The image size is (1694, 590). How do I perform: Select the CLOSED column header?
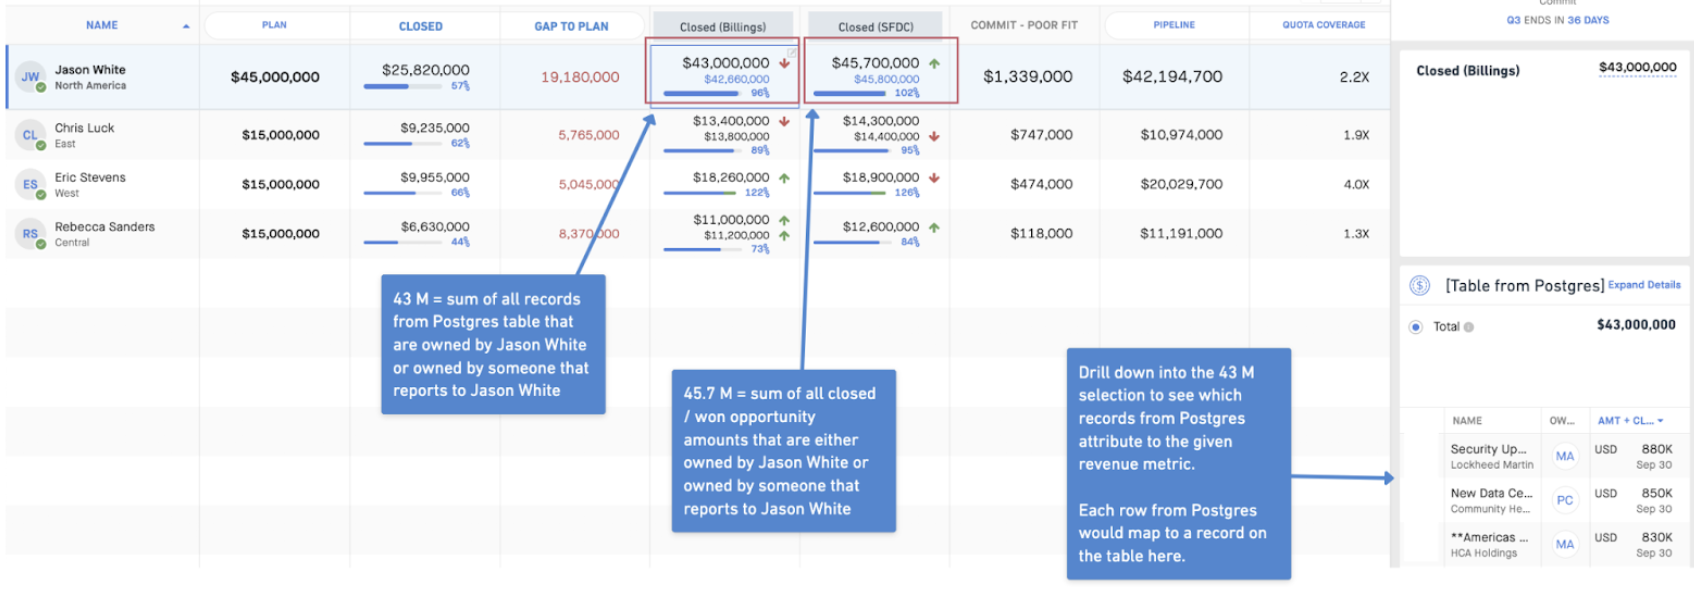tap(421, 26)
